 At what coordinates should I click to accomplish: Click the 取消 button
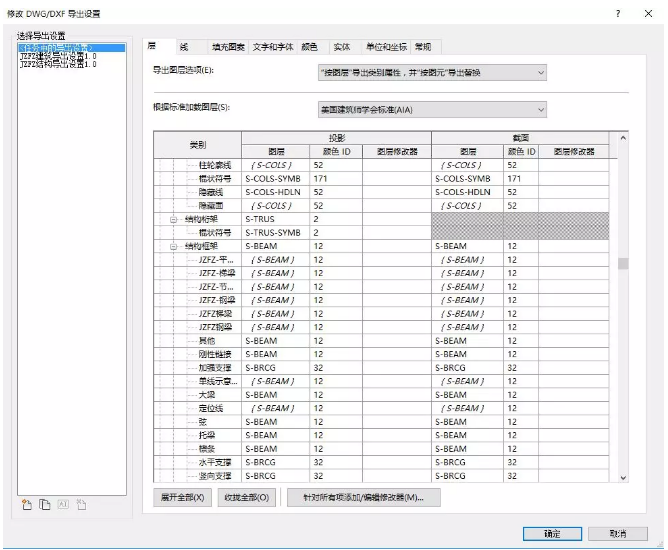tap(618, 533)
